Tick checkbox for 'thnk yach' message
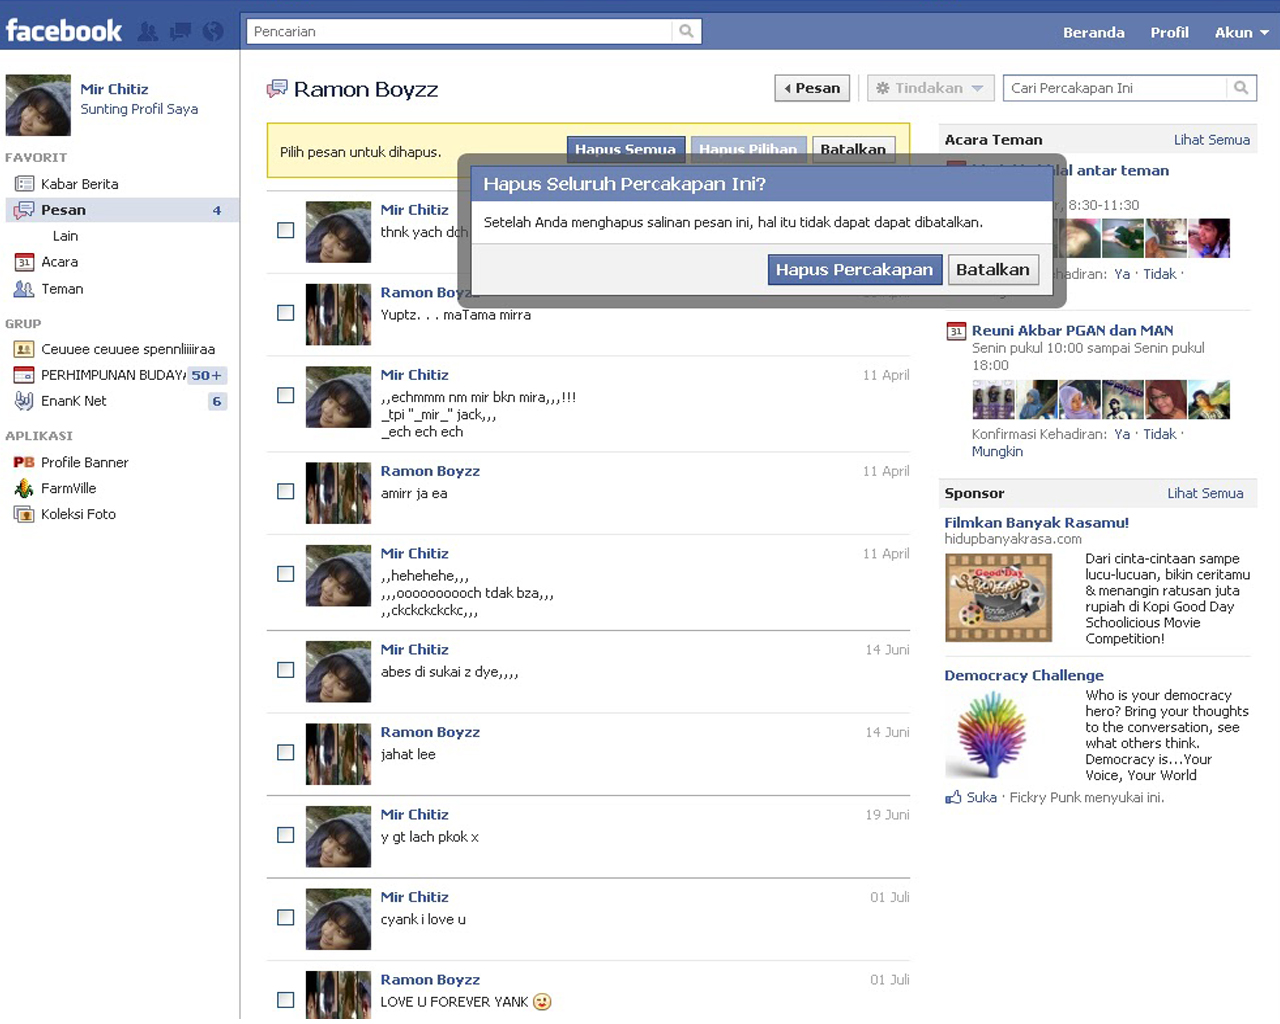Viewport: 1280px width, 1024px height. [286, 230]
